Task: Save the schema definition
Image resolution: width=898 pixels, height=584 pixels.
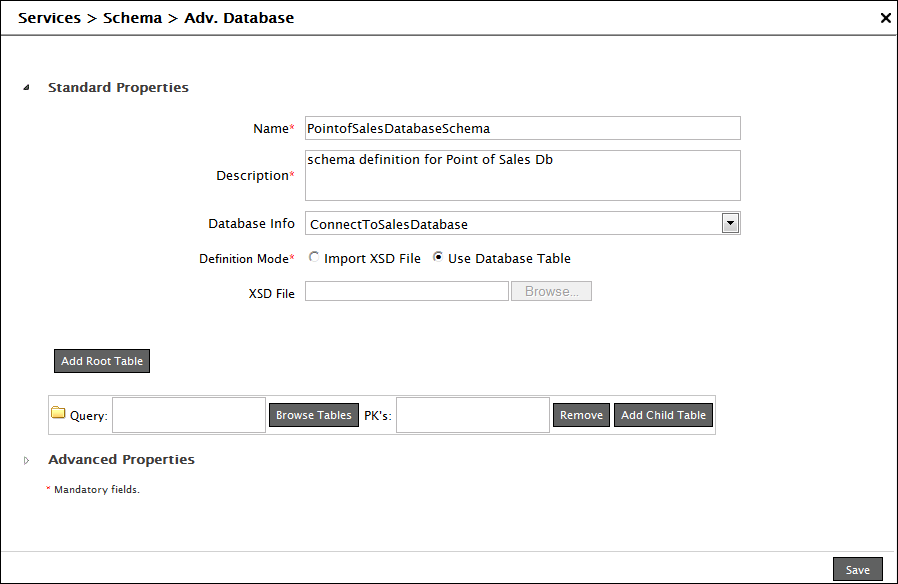Action: coord(857,569)
